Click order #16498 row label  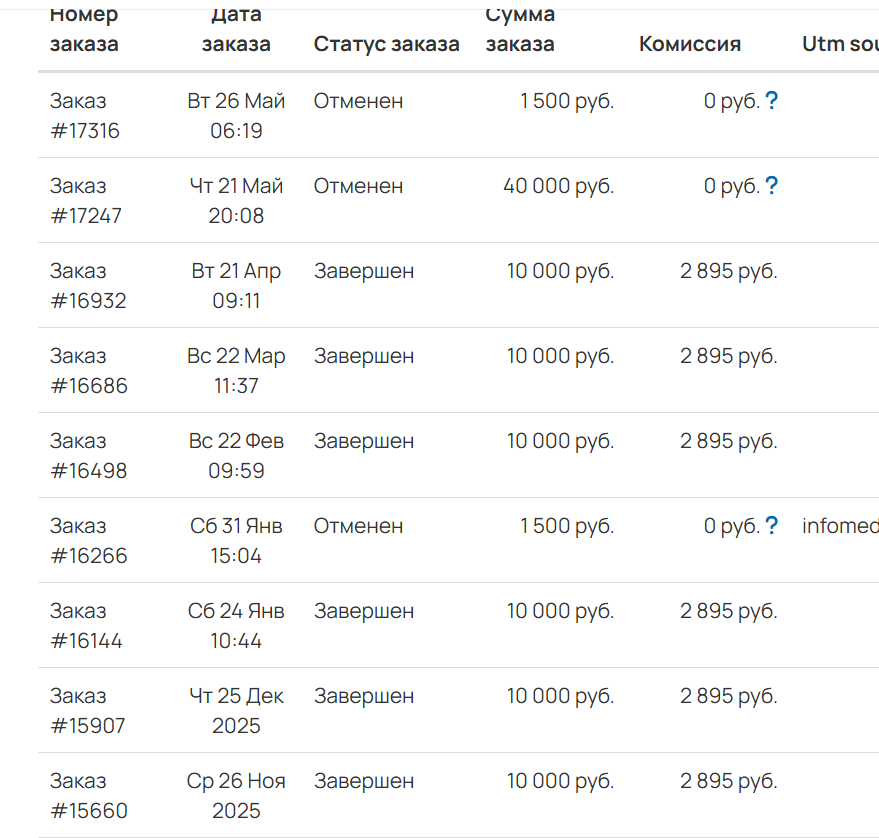click(x=89, y=456)
